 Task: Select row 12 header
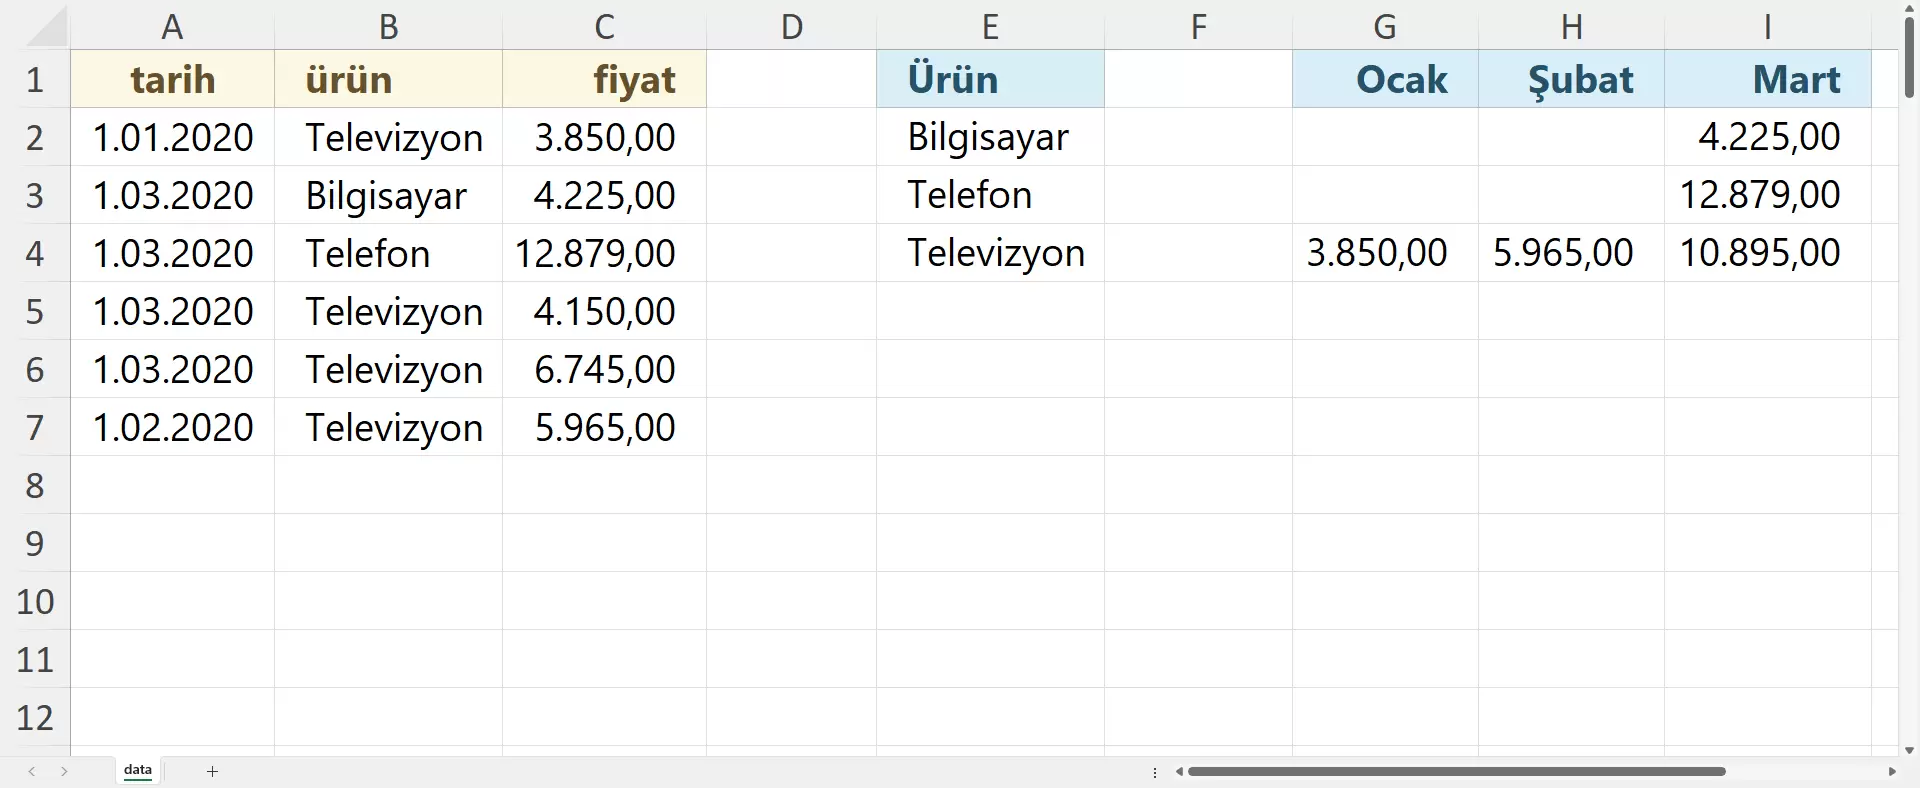pos(35,717)
